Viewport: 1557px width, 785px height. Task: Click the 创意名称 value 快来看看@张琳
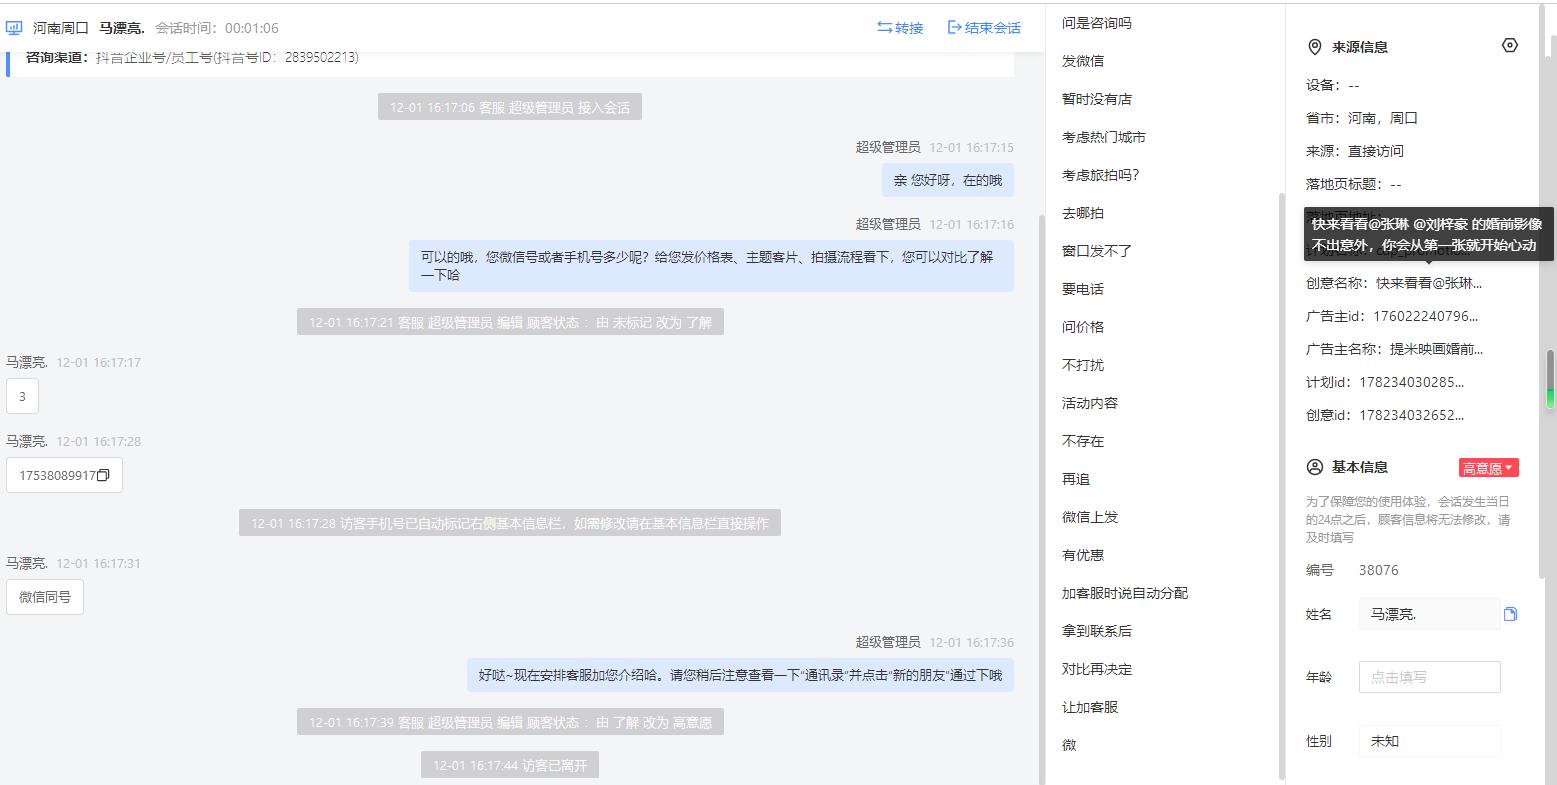[x=1429, y=283]
